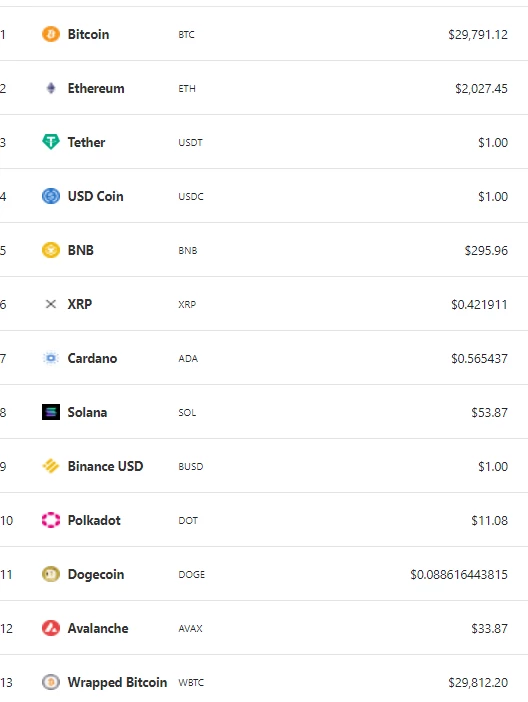Click the orange Bitcoin coin icon
528x702 pixels.
pos(51,34)
